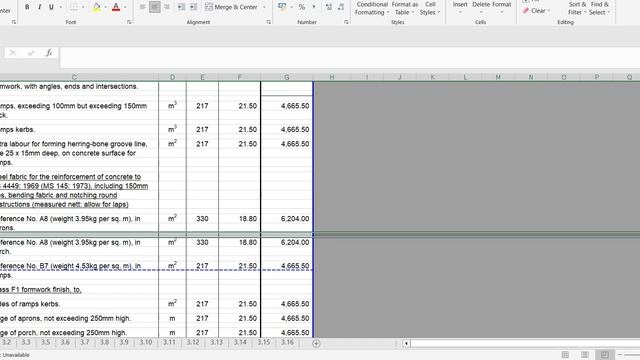
Task: Switch to sheet tab 3.12
Action: point(193,342)
